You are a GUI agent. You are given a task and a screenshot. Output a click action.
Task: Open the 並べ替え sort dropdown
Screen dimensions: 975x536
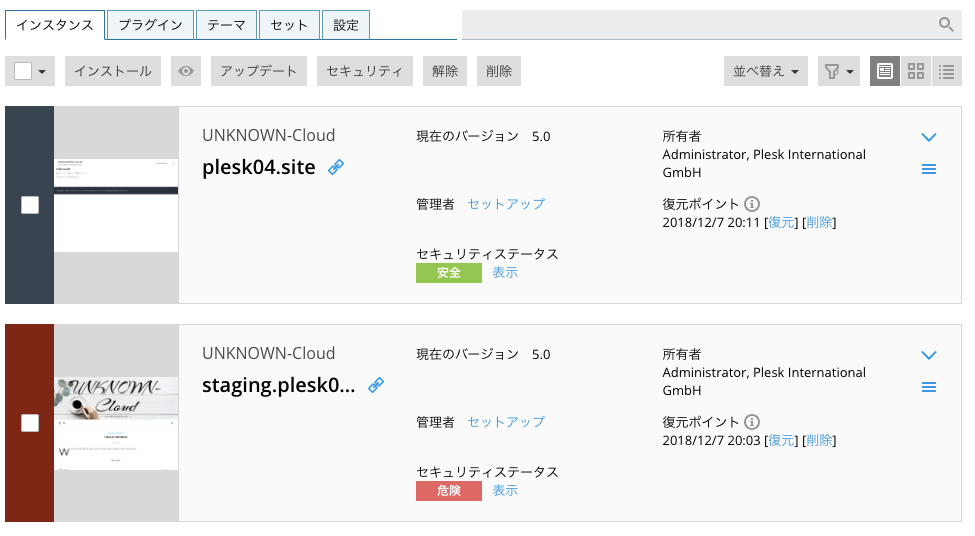pos(765,71)
